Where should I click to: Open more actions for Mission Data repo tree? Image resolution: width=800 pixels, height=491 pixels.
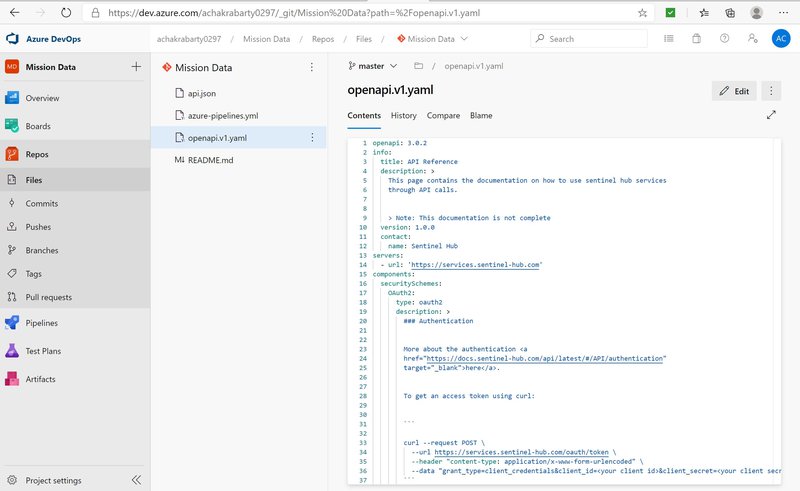[x=312, y=67]
